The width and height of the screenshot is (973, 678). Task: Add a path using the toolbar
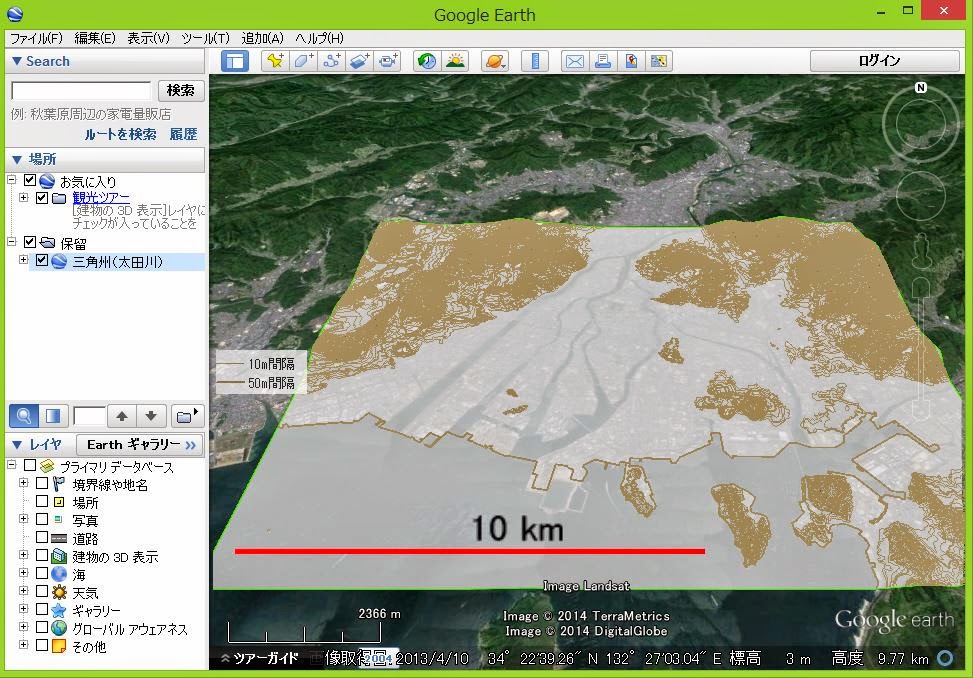coord(332,61)
